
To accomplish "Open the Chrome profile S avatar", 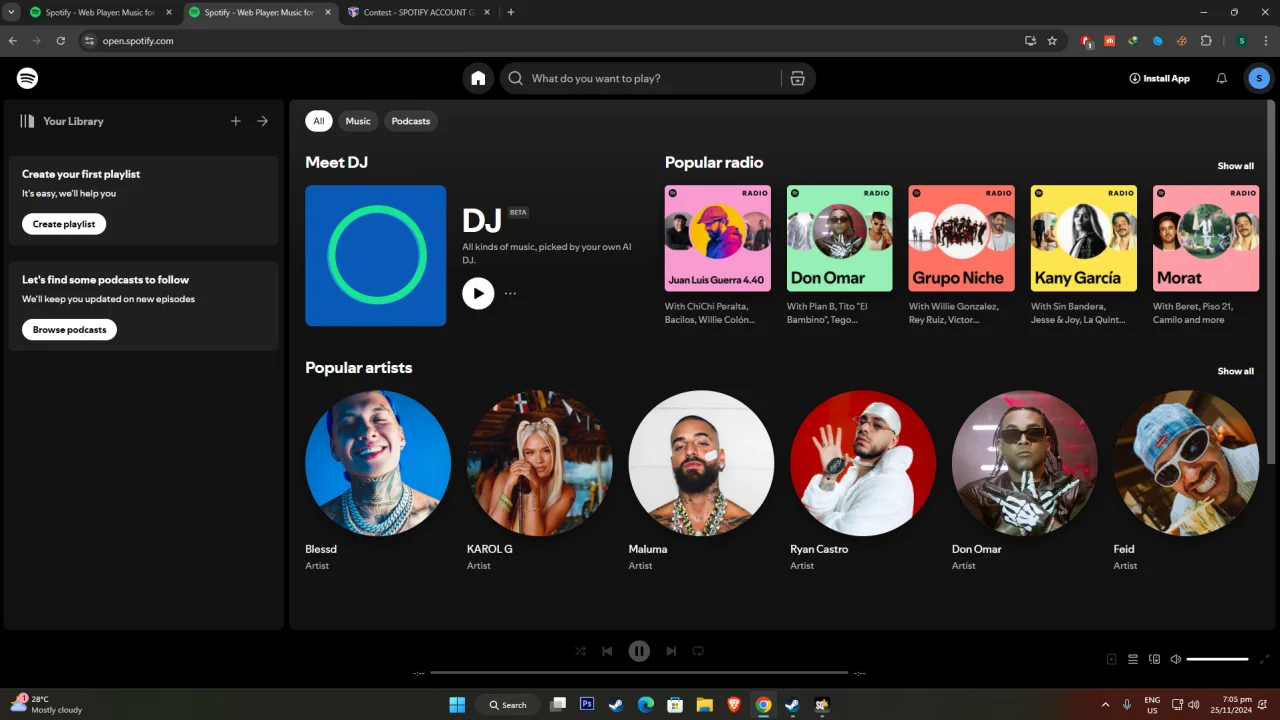I will (x=1241, y=41).
